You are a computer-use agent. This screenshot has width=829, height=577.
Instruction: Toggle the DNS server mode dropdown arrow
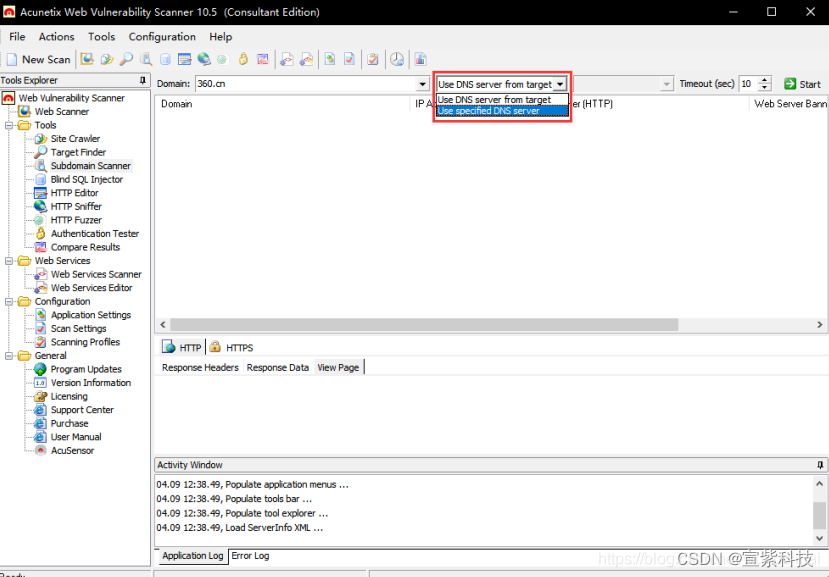coord(560,84)
